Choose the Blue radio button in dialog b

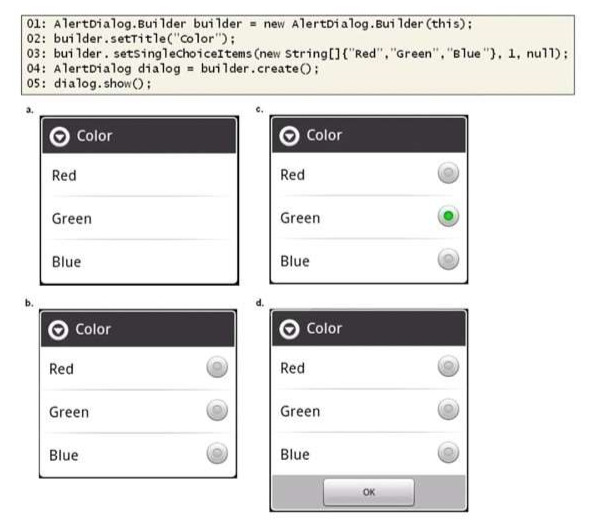[x=217, y=453]
